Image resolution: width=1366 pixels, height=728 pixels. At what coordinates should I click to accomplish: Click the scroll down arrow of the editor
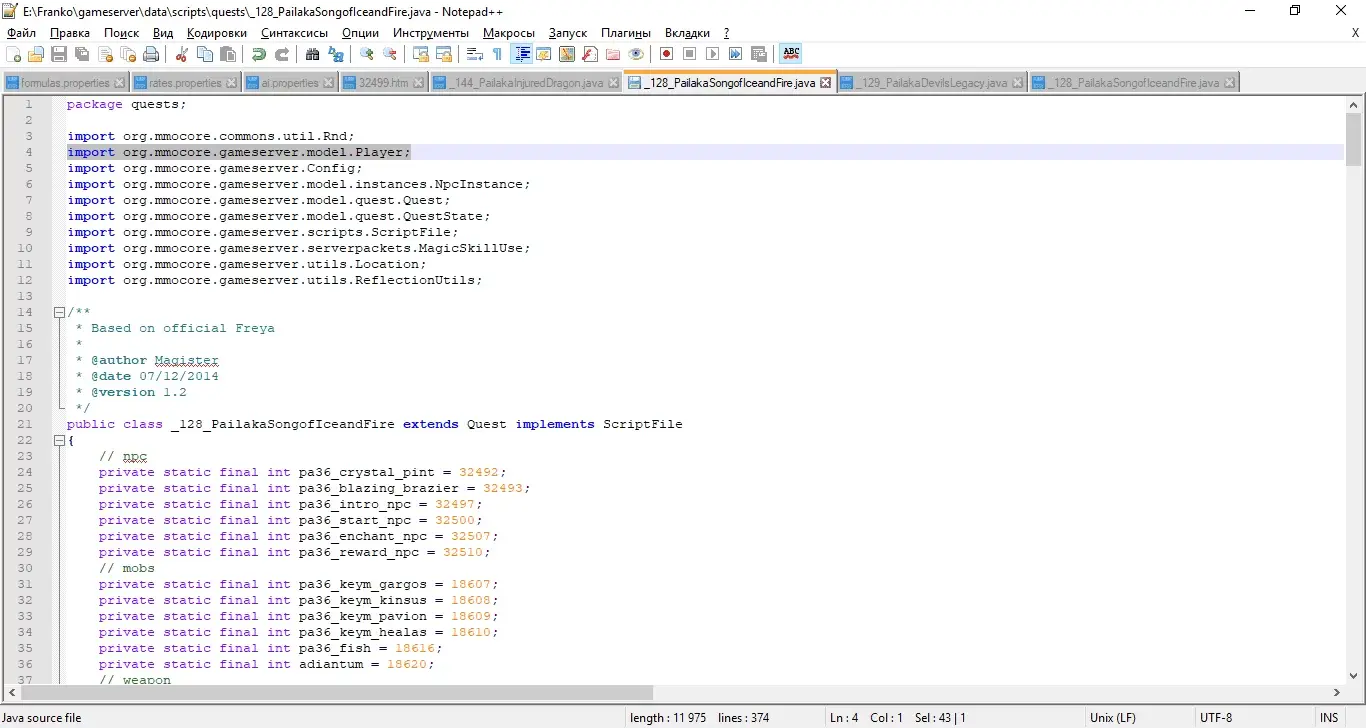click(x=1354, y=675)
